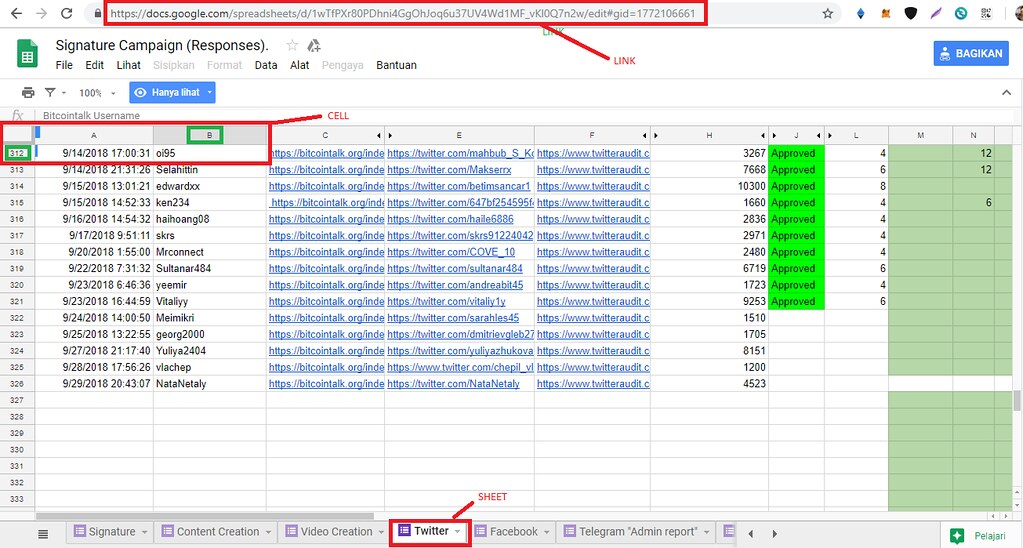1023x548 pixels.
Task: Collapse the menus with the up chevron
Action: pos(1007,93)
